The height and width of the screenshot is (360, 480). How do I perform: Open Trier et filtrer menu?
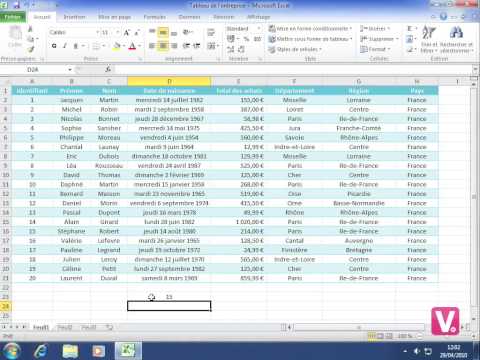(429, 39)
